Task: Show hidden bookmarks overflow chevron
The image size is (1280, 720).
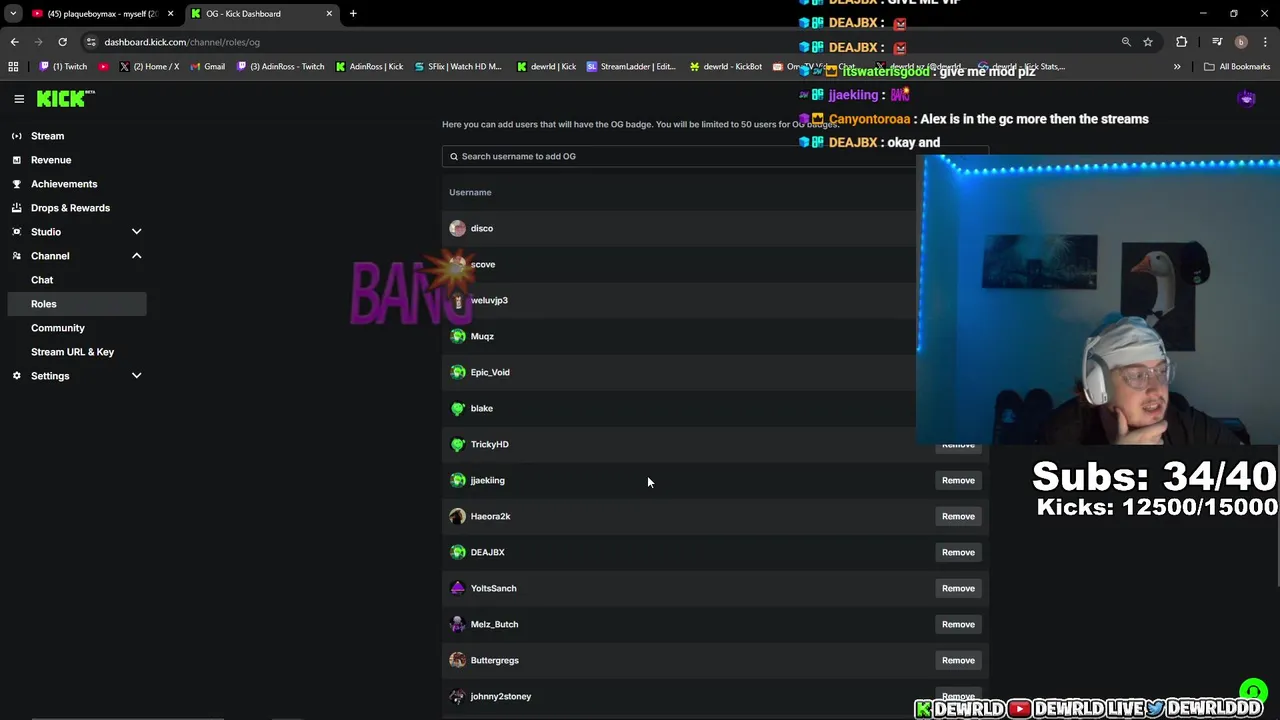Action: [1177, 67]
